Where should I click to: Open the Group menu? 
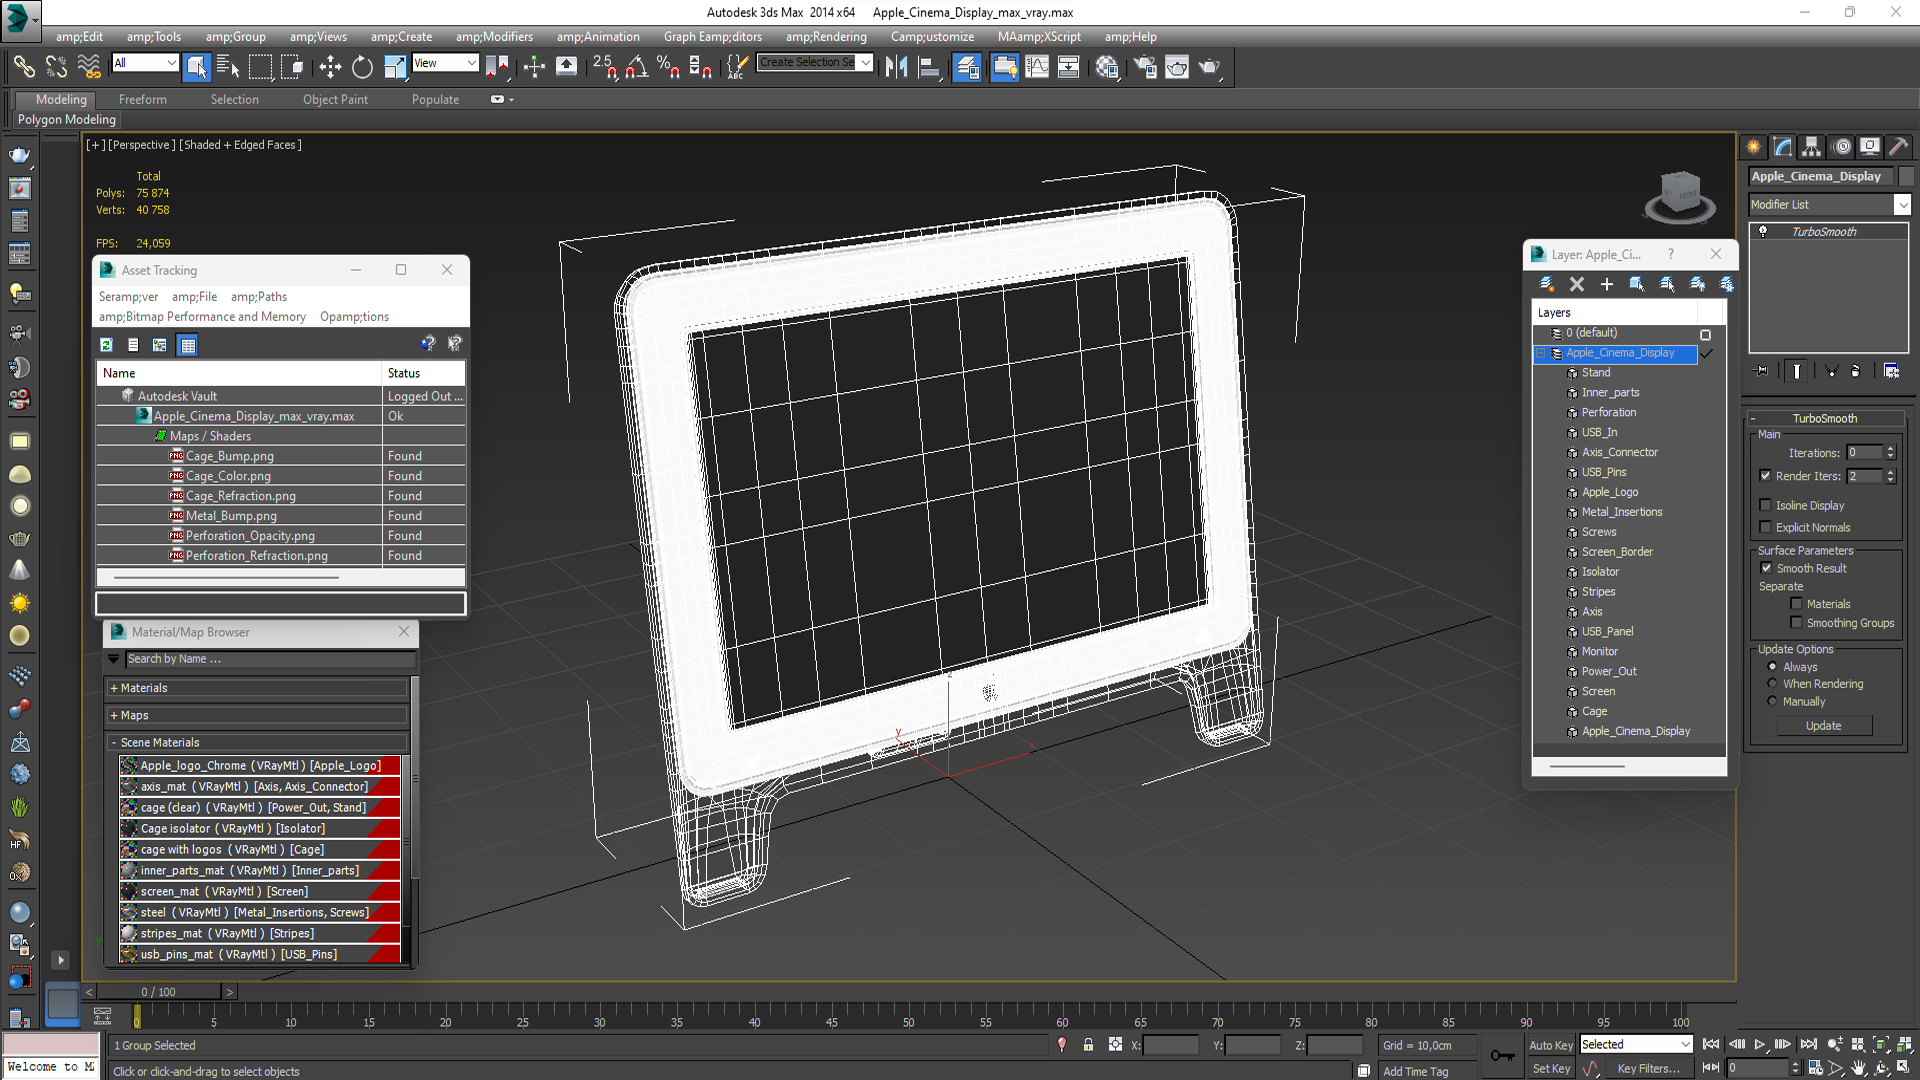[x=235, y=37]
